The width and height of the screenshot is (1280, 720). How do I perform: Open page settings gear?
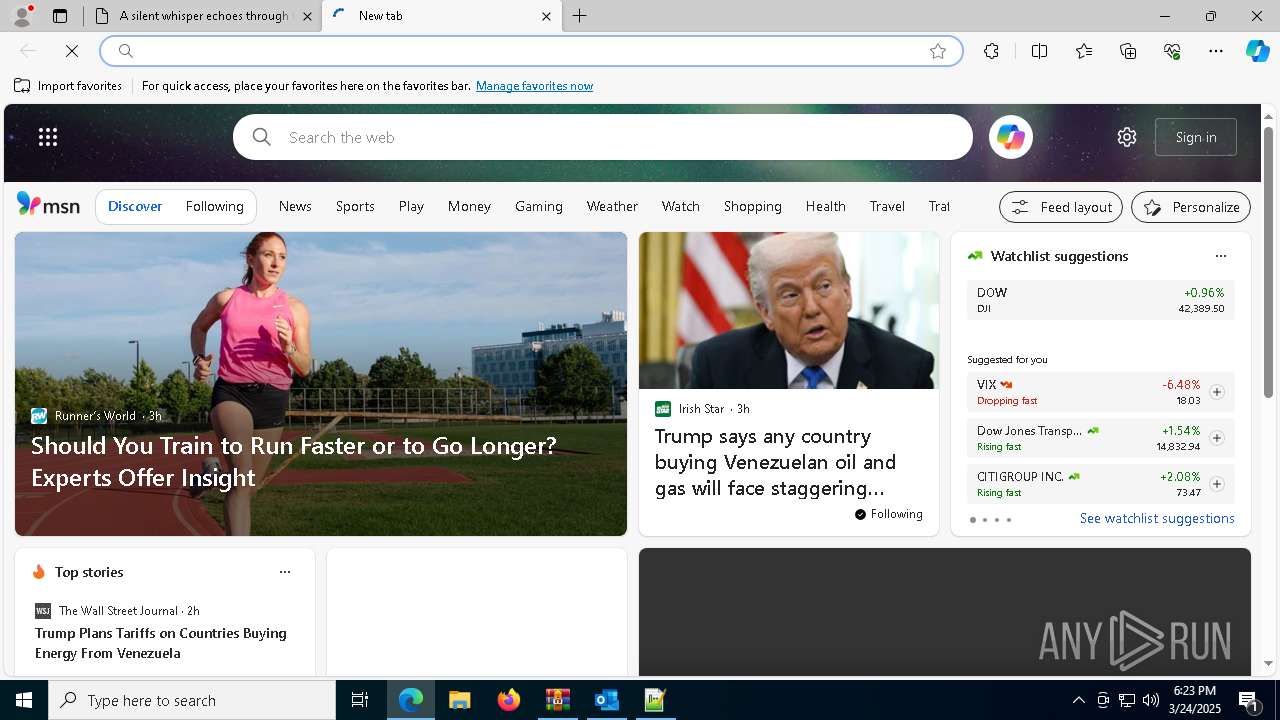point(1127,137)
